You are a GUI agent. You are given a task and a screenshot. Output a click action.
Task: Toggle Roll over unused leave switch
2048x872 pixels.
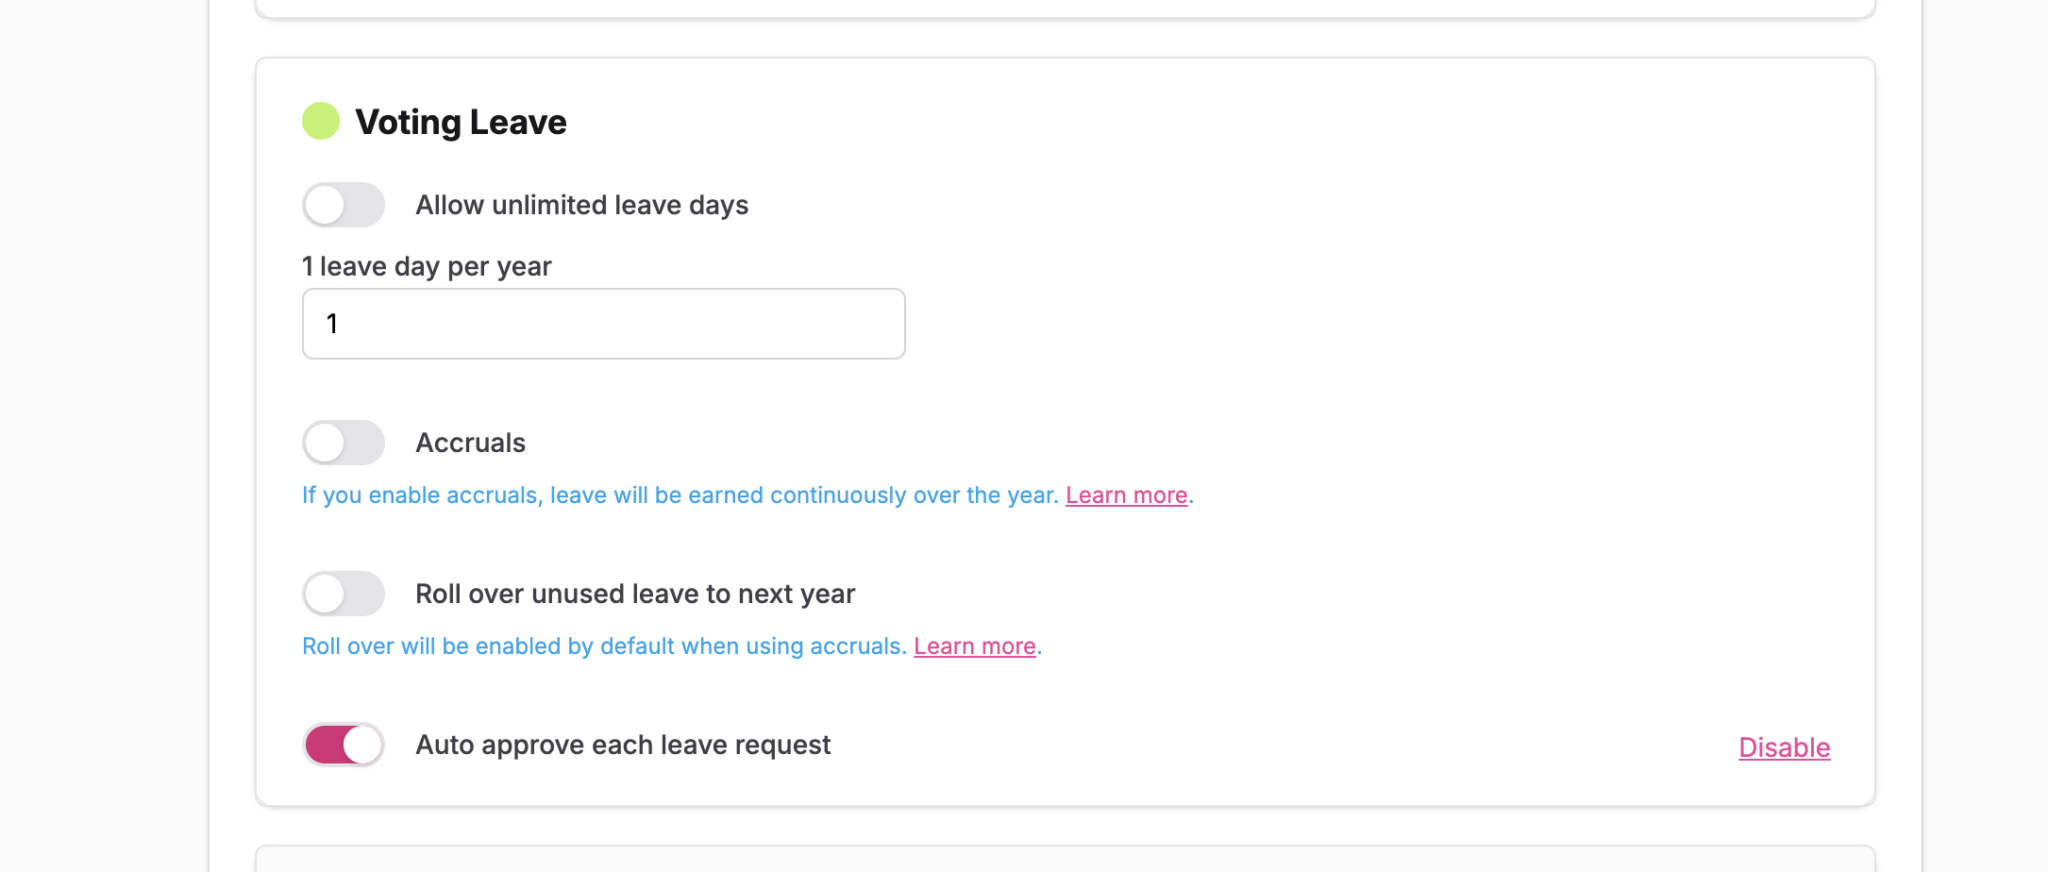(344, 594)
